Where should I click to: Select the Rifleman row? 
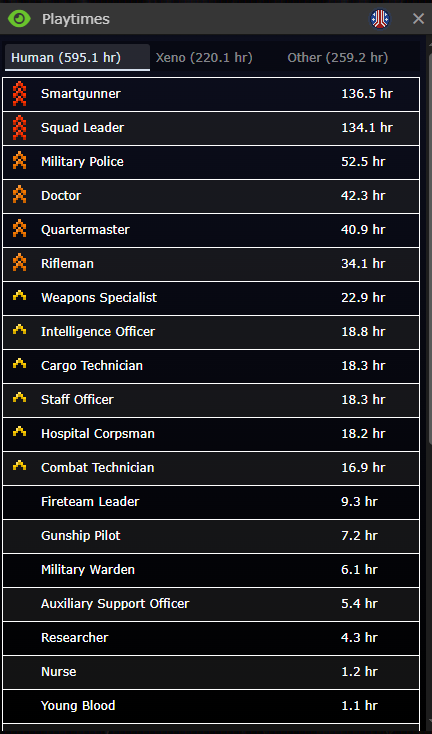click(211, 264)
